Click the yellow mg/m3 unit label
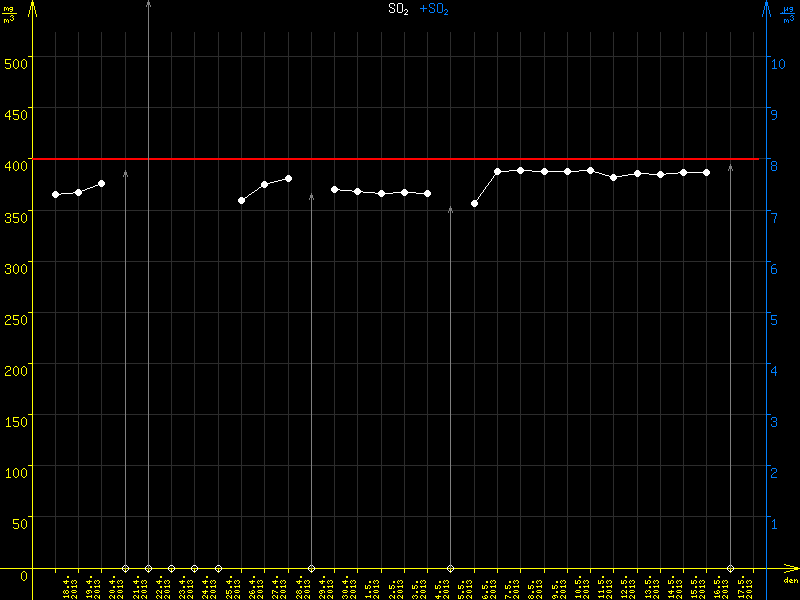 point(10,13)
